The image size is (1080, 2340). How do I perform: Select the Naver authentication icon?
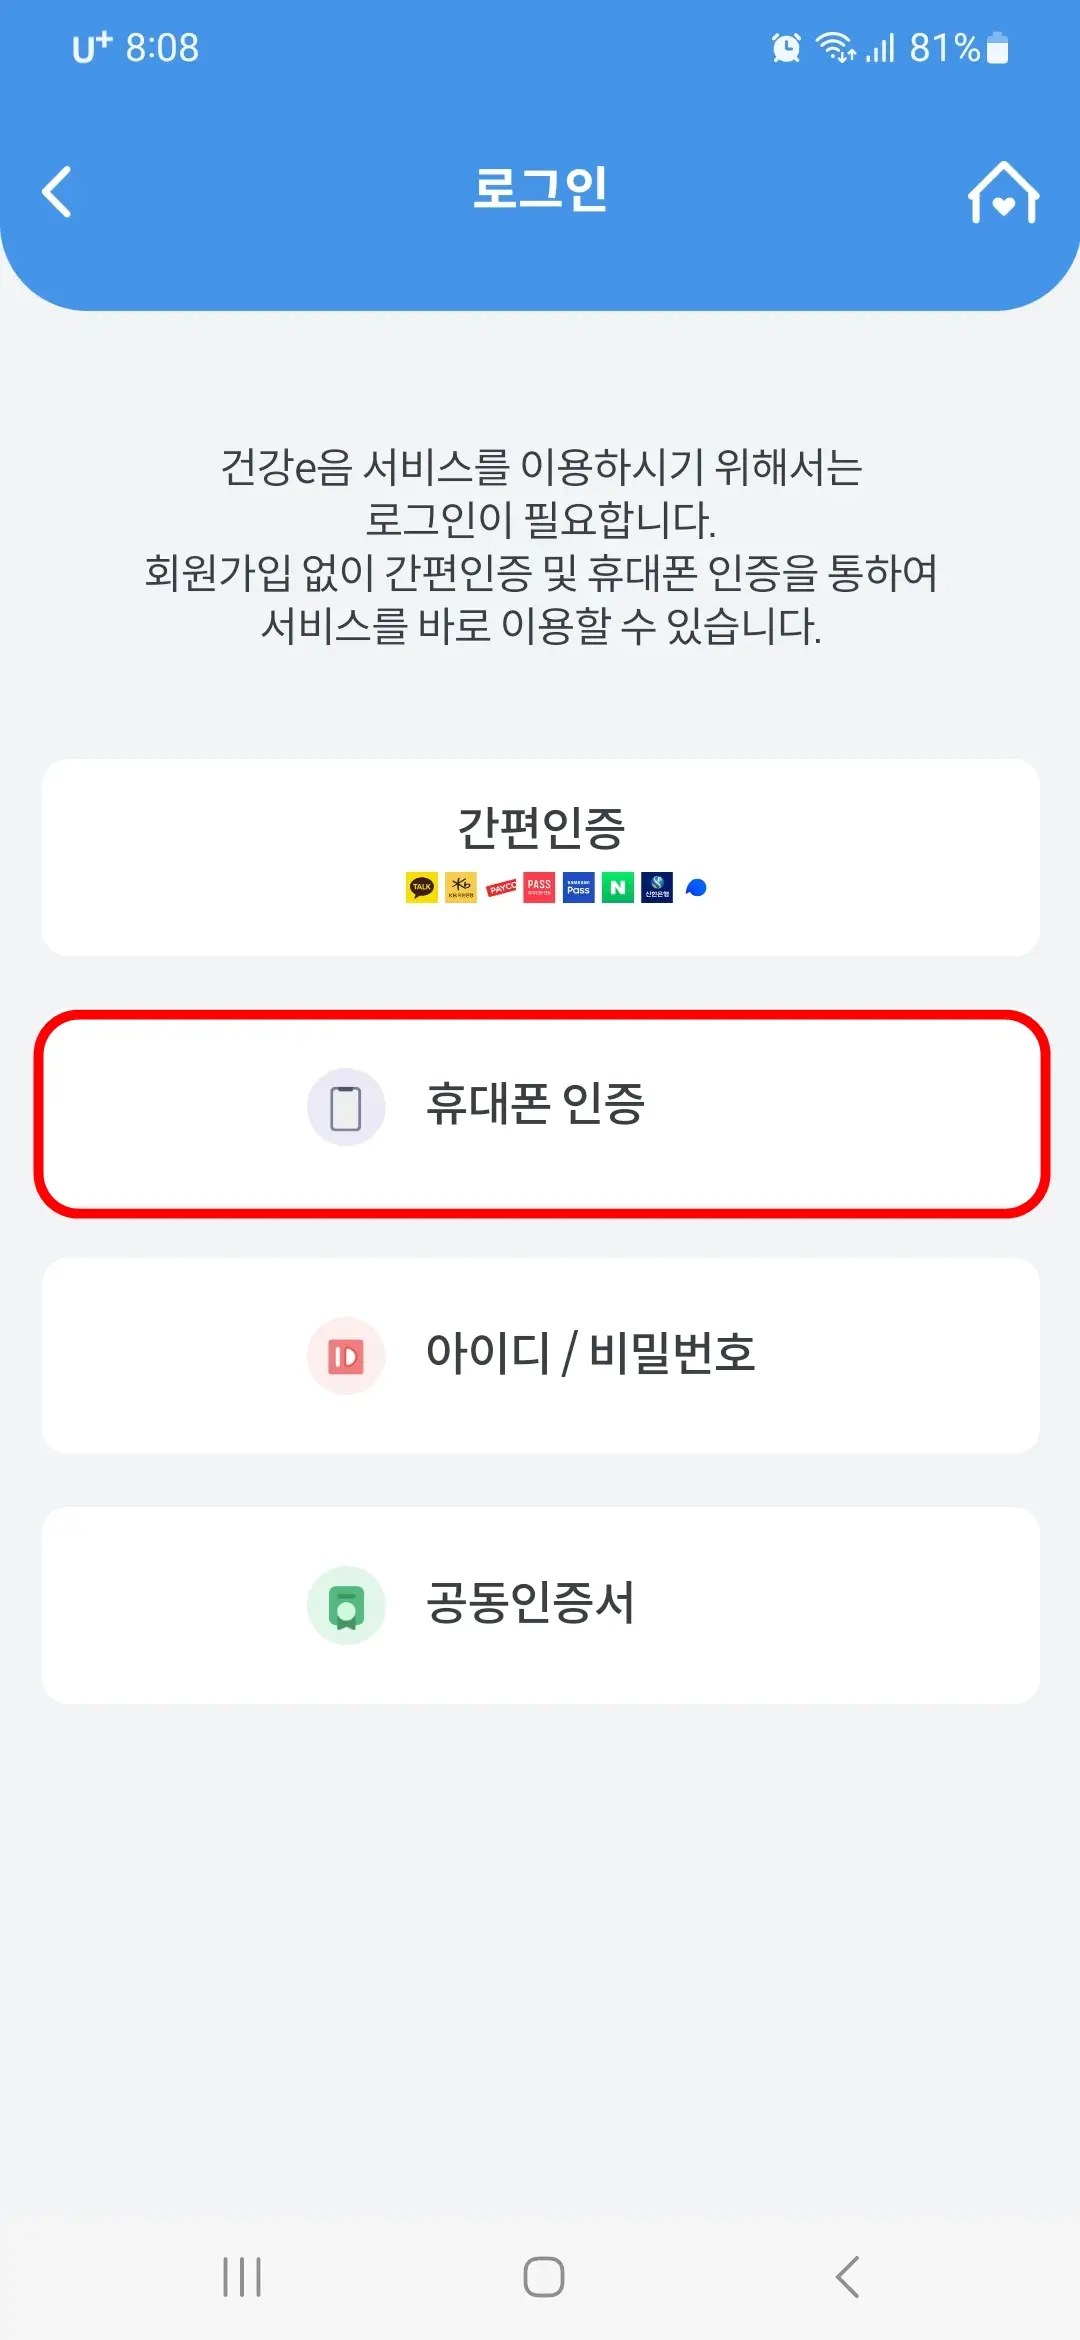[617, 887]
